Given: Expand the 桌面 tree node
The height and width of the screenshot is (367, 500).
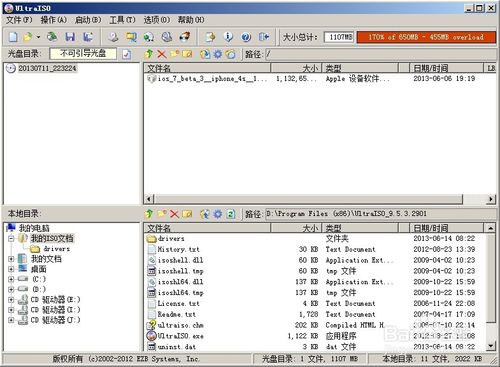Looking at the screenshot, I should coord(11,269).
